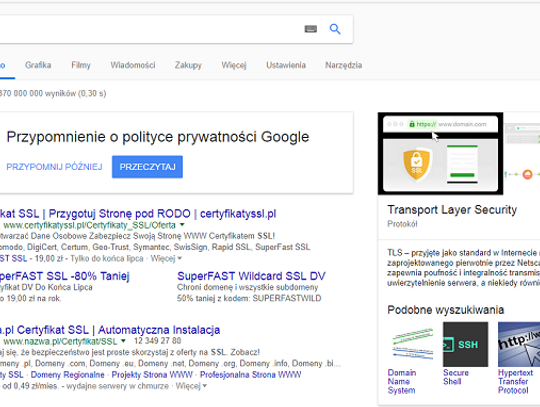This screenshot has width=540, height=407.
Task: Open the Grafika search tab
Action: coord(38,65)
